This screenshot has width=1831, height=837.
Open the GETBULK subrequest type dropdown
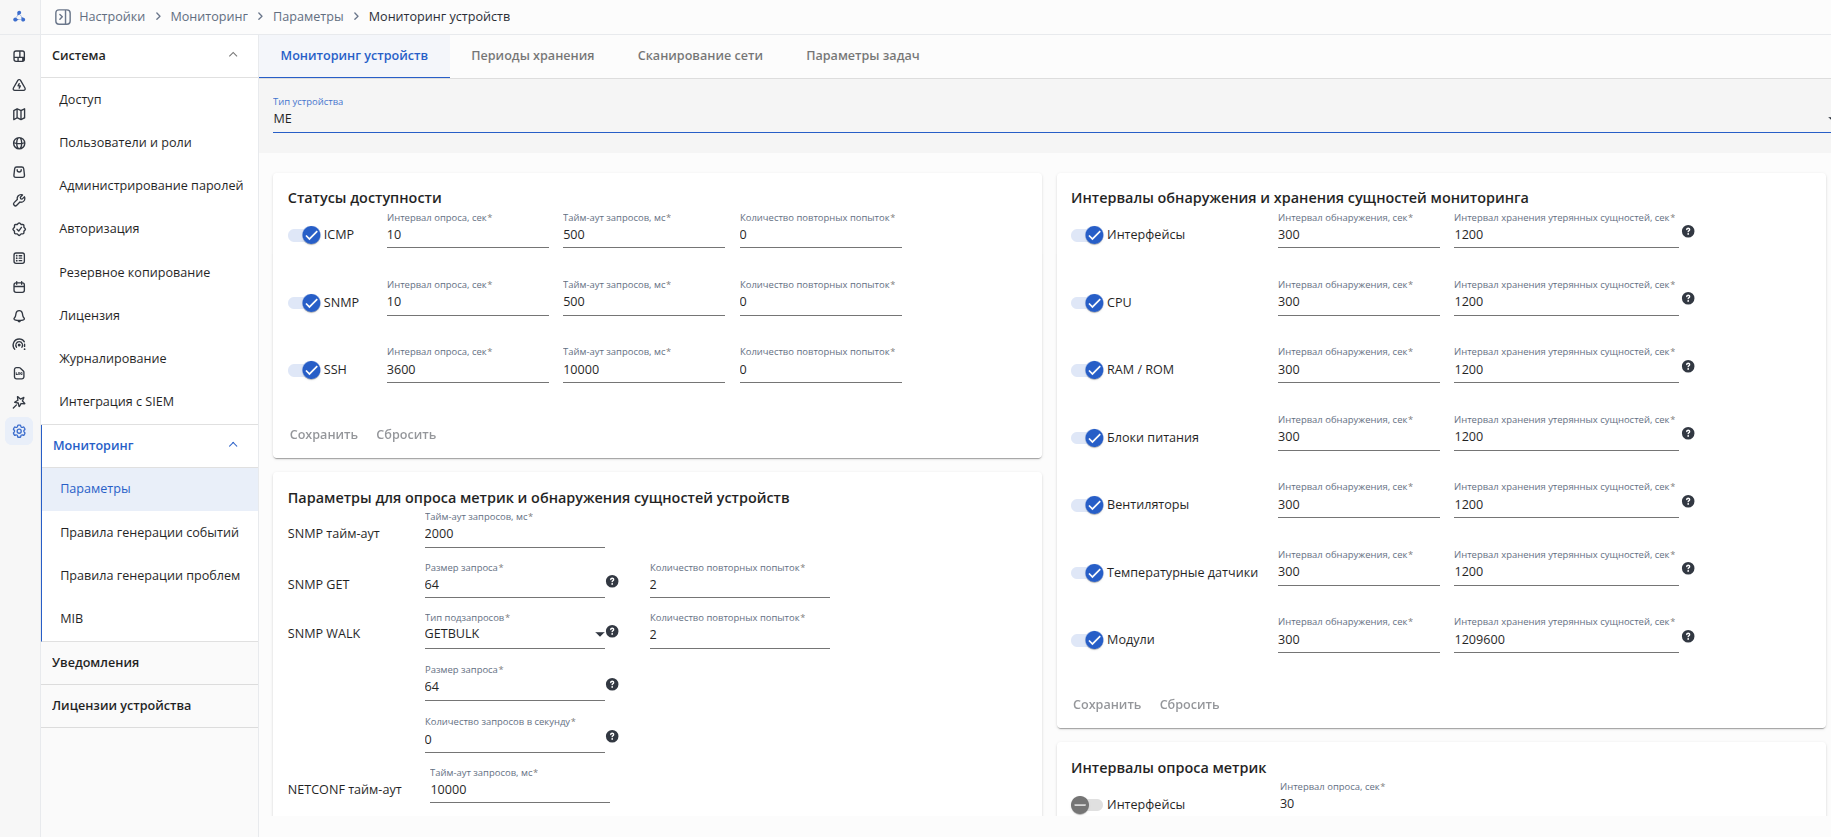(x=515, y=634)
